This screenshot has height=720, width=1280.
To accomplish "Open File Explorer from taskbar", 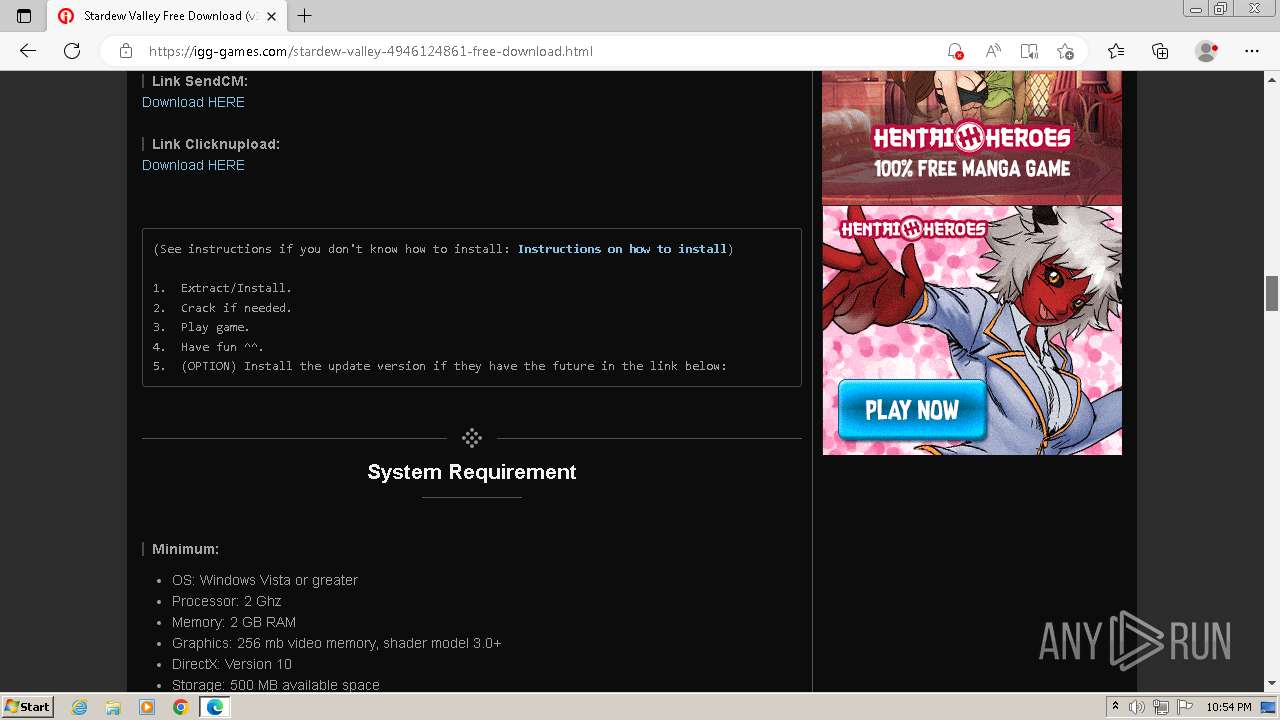I will [113, 707].
